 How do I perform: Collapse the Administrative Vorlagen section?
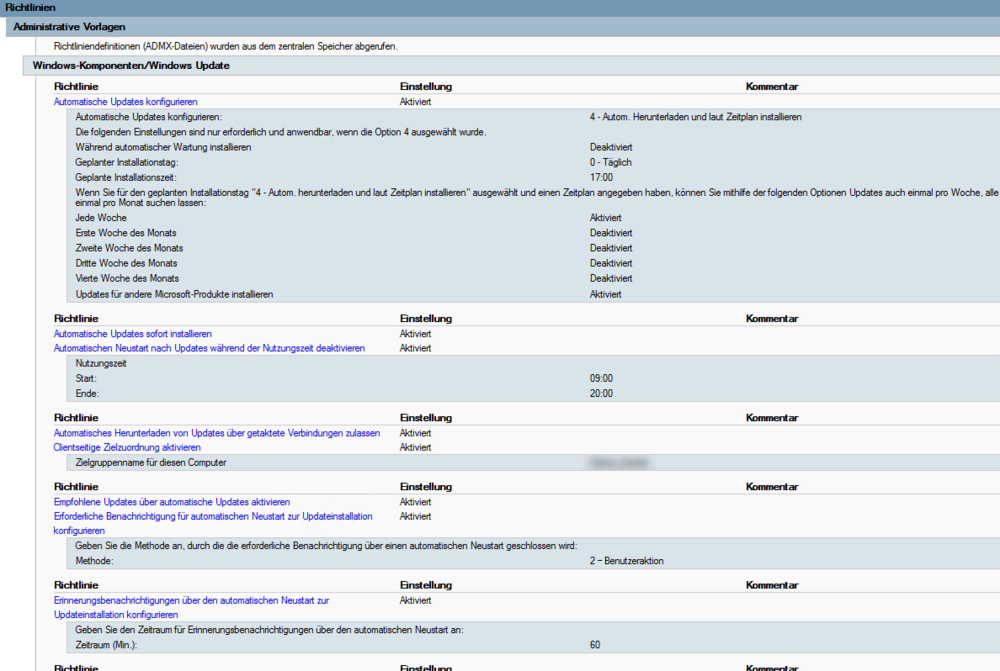69,26
